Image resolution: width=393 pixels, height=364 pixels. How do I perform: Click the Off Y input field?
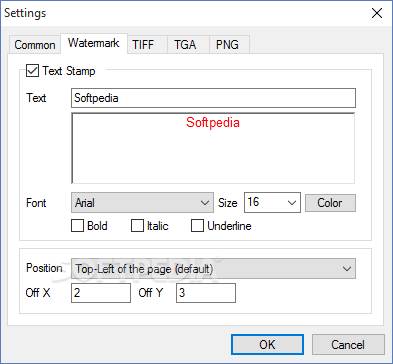(x=206, y=293)
